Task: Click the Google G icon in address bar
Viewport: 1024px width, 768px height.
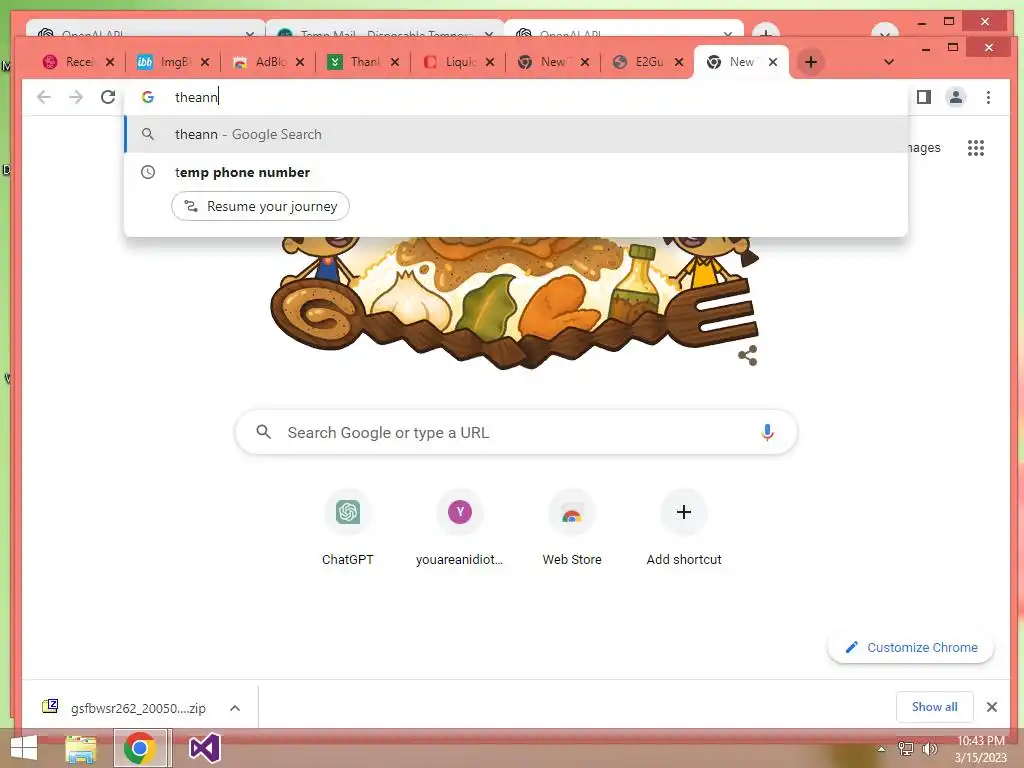Action: (148, 97)
